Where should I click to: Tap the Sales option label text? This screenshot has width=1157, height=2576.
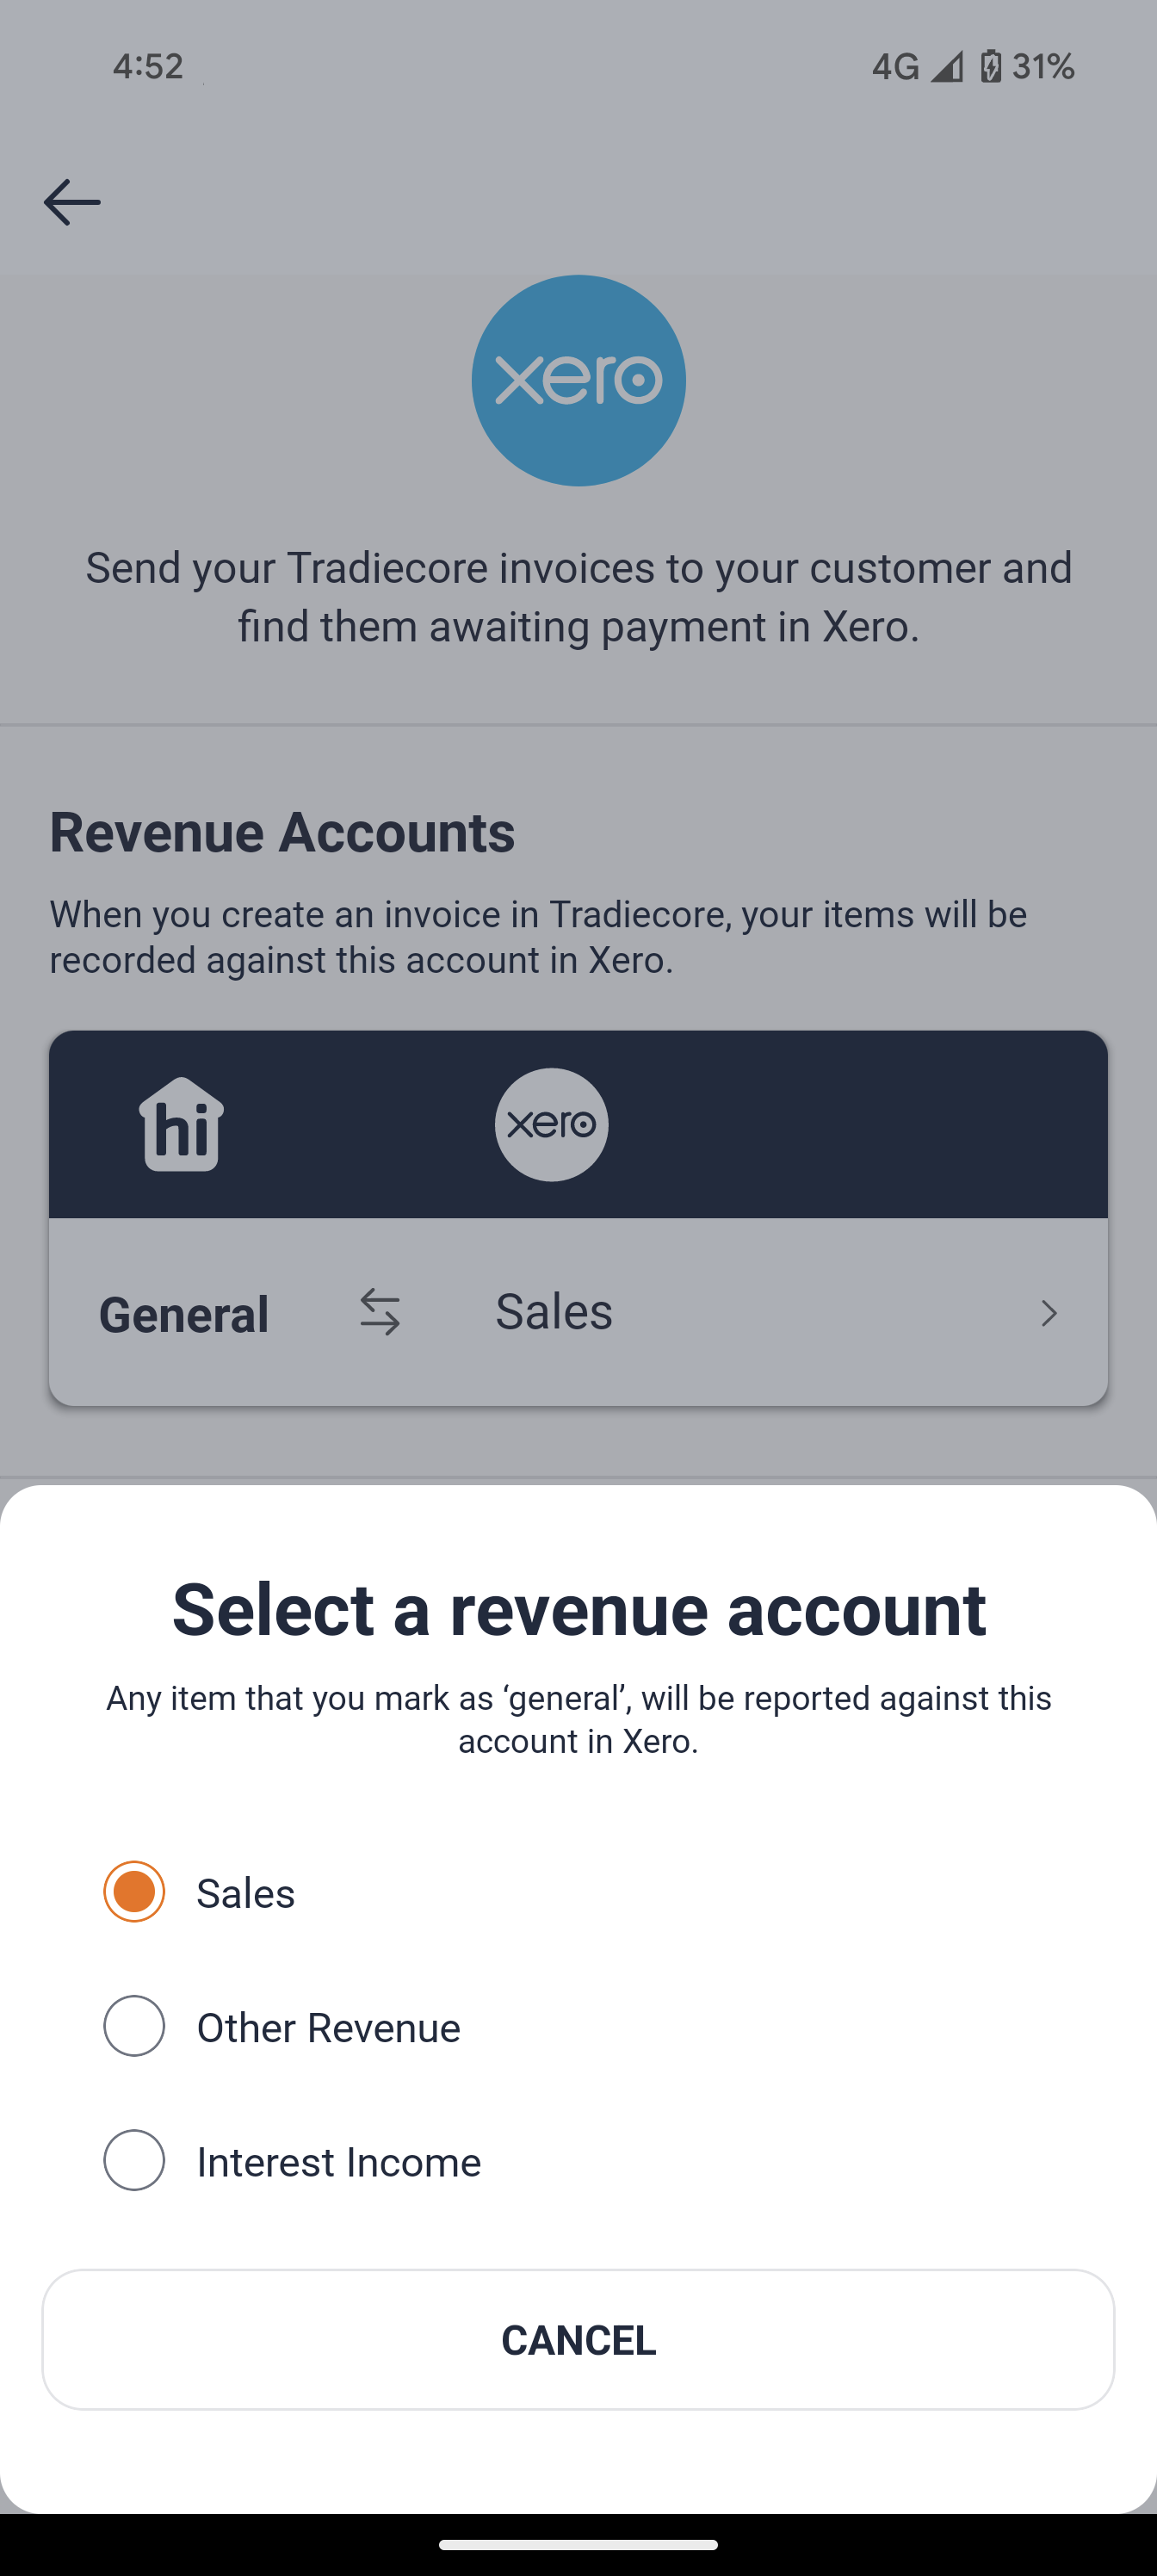point(245,1893)
